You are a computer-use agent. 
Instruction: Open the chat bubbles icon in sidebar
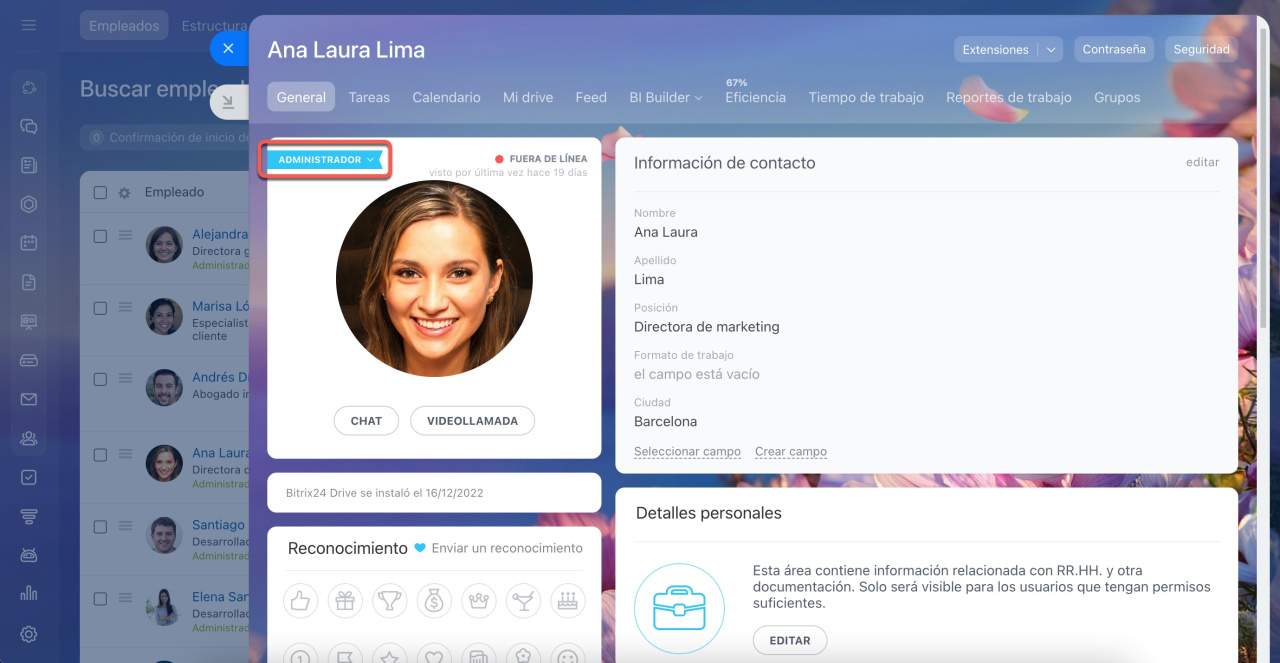pos(28,126)
